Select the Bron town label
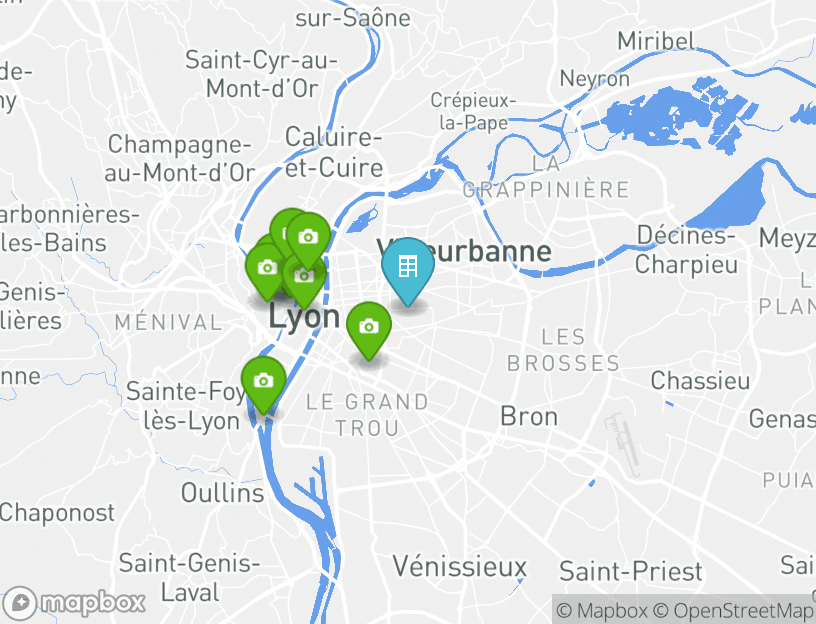This screenshot has width=816, height=624. [529, 416]
